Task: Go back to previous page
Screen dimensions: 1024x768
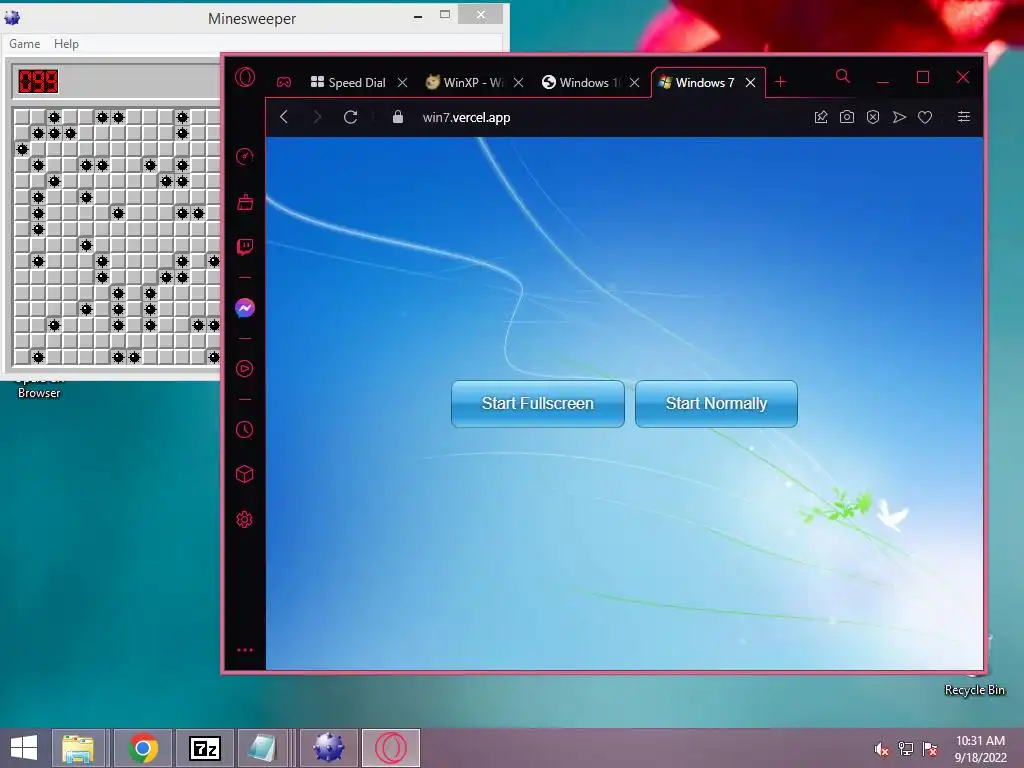Action: (x=283, y=117)
